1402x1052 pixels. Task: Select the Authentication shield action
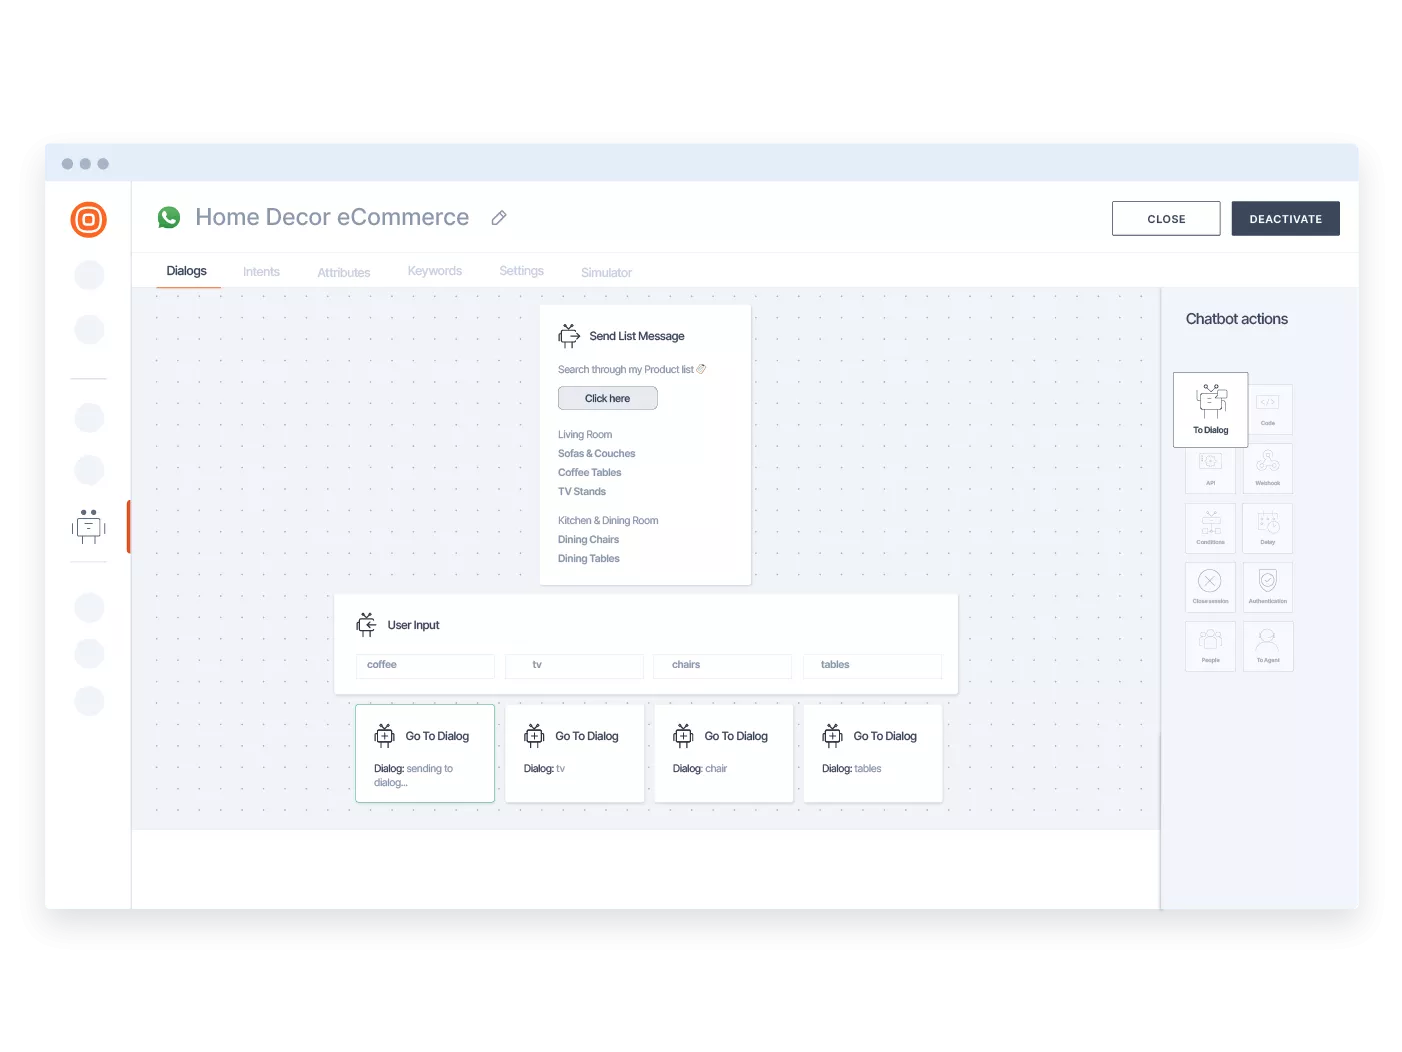[1267, 586]
